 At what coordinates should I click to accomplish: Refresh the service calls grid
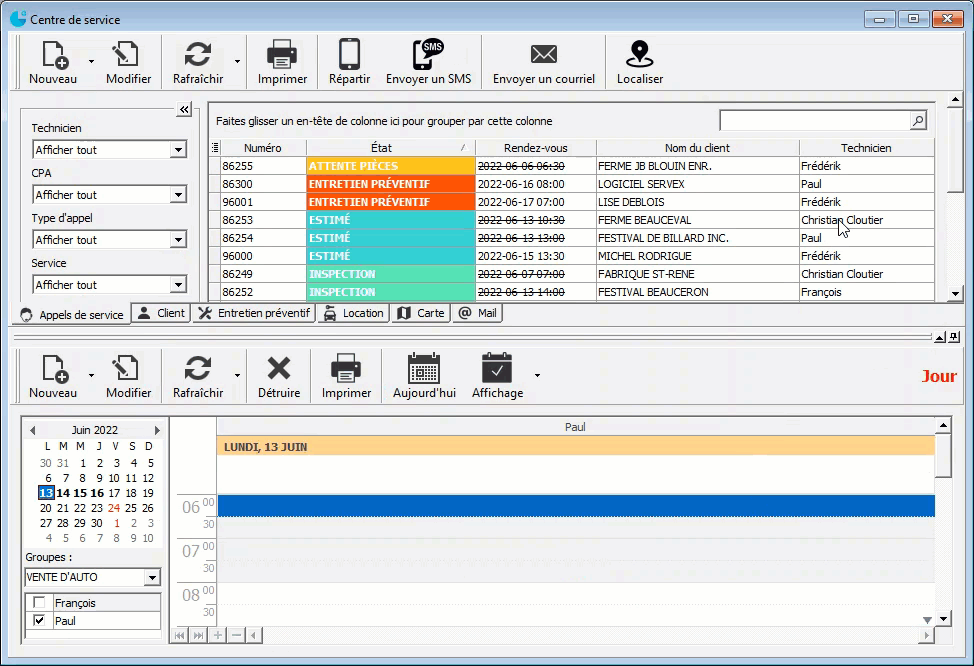pos(198,55)
